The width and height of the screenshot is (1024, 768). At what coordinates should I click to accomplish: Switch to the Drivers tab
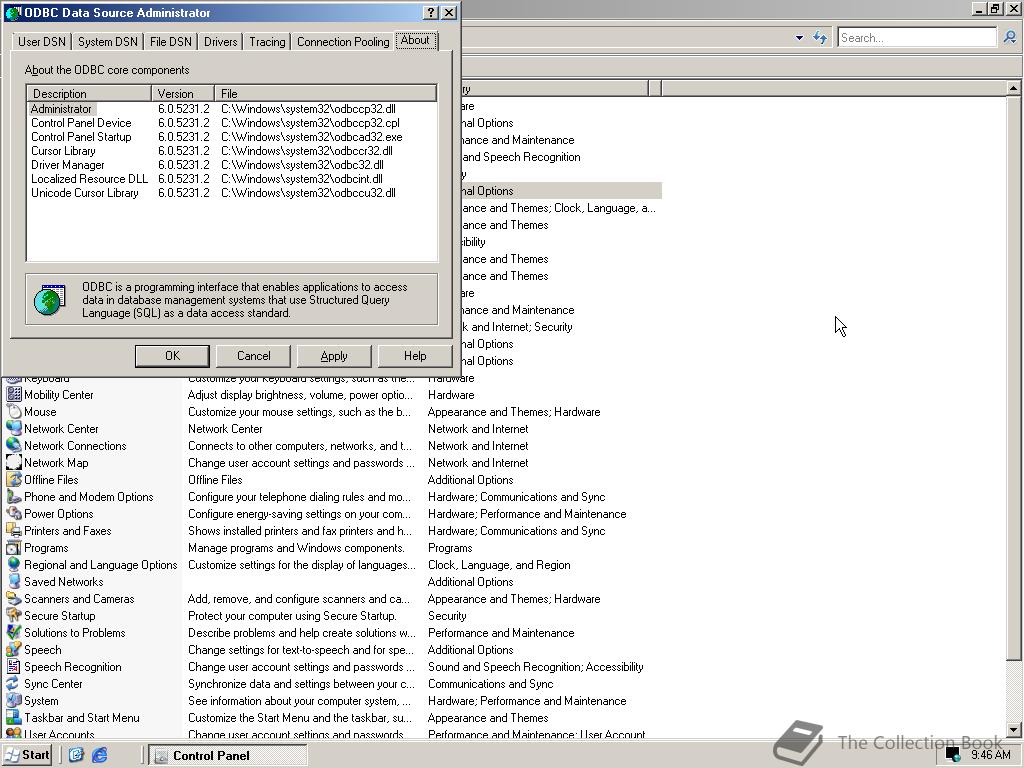tap(220, 42)
